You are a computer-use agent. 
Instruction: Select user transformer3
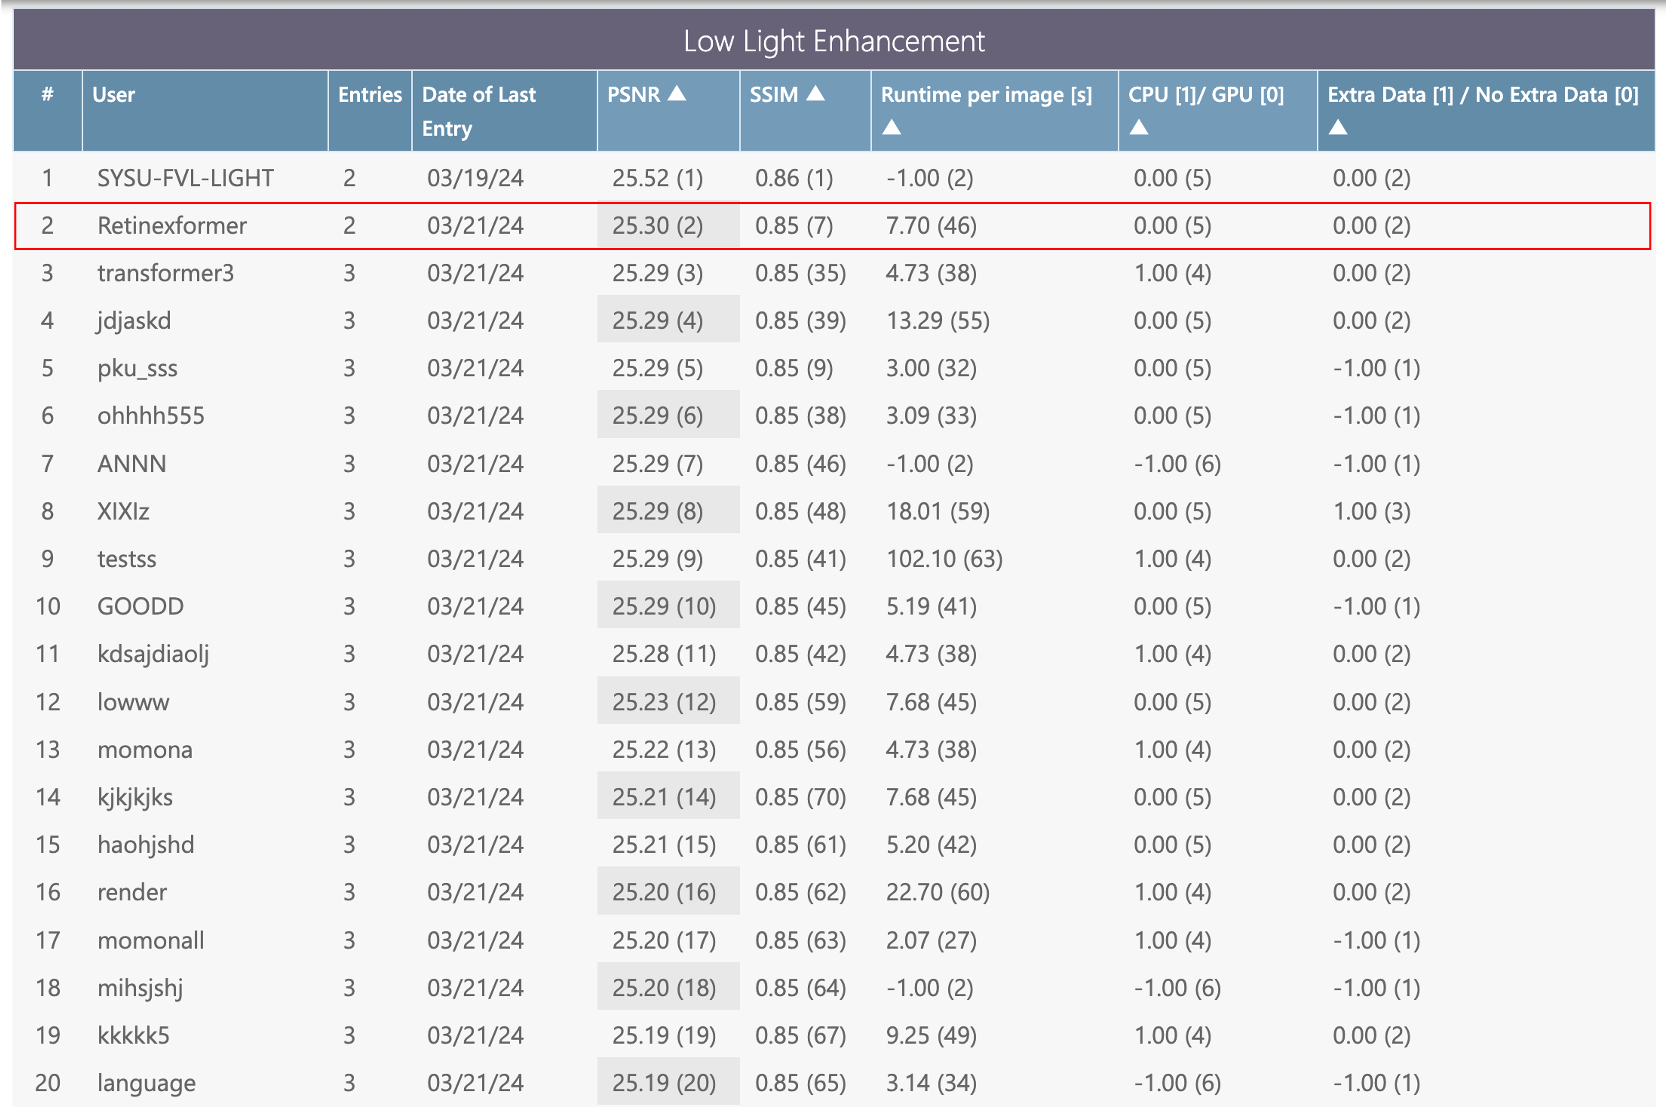pos(165,273)
